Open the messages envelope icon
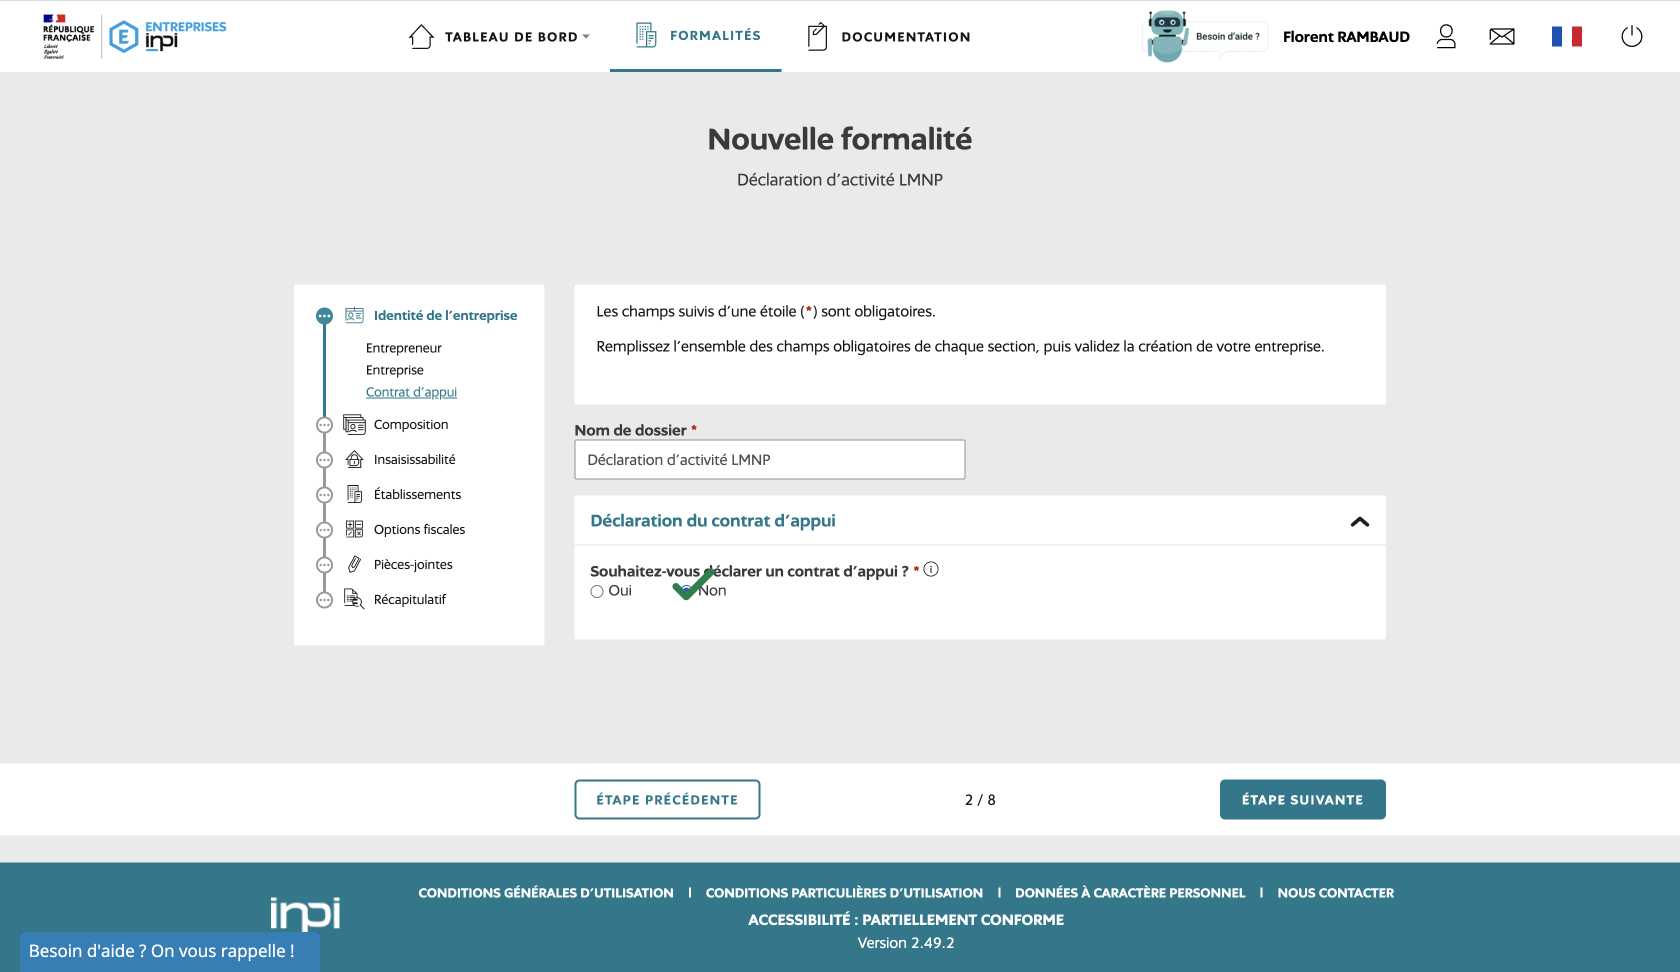 pyautogui.click(x=1502, y=37)
